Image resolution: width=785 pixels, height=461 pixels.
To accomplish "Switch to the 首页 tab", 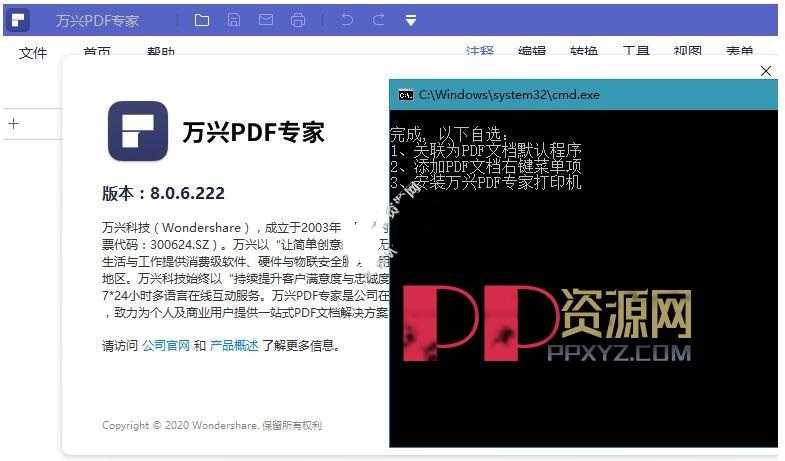I will (x=97, y=51).
